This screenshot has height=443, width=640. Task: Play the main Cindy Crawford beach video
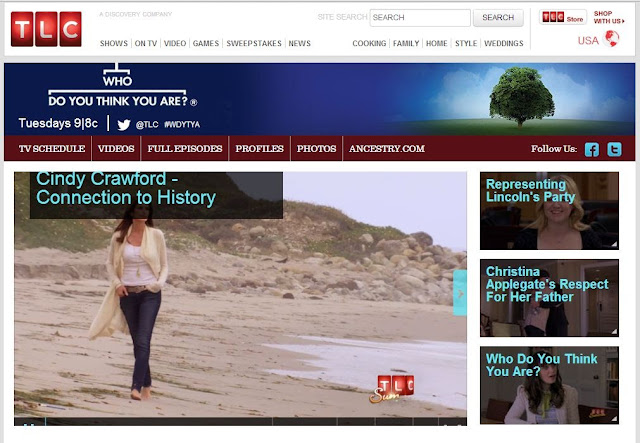(x=240, y=298)
